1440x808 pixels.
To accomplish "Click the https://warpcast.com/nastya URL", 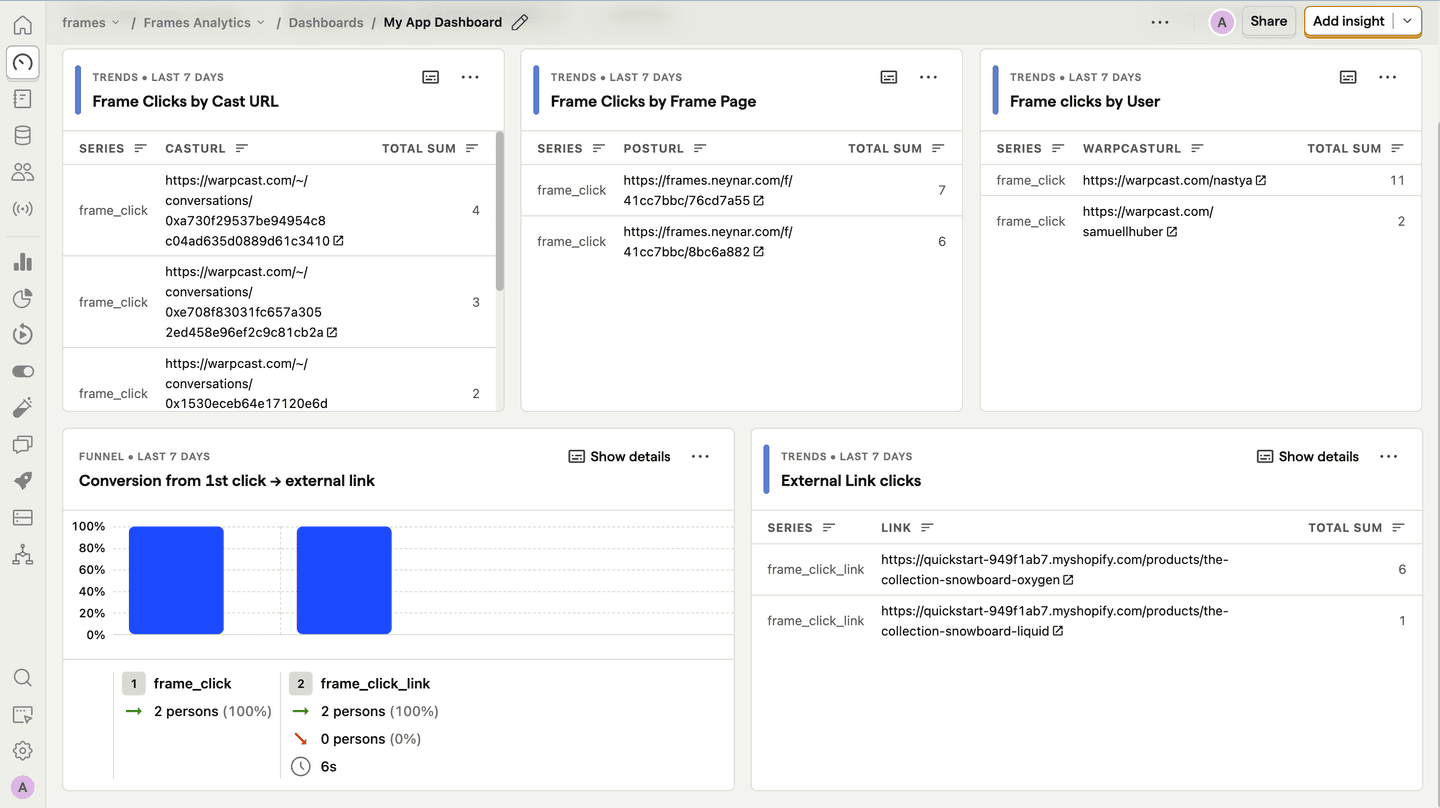I will pyautogui.click(x=1167, y=181).
